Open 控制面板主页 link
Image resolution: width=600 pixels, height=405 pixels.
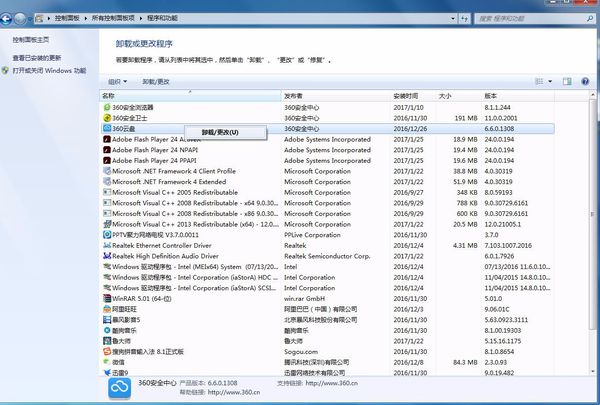(x=31, y=40)
